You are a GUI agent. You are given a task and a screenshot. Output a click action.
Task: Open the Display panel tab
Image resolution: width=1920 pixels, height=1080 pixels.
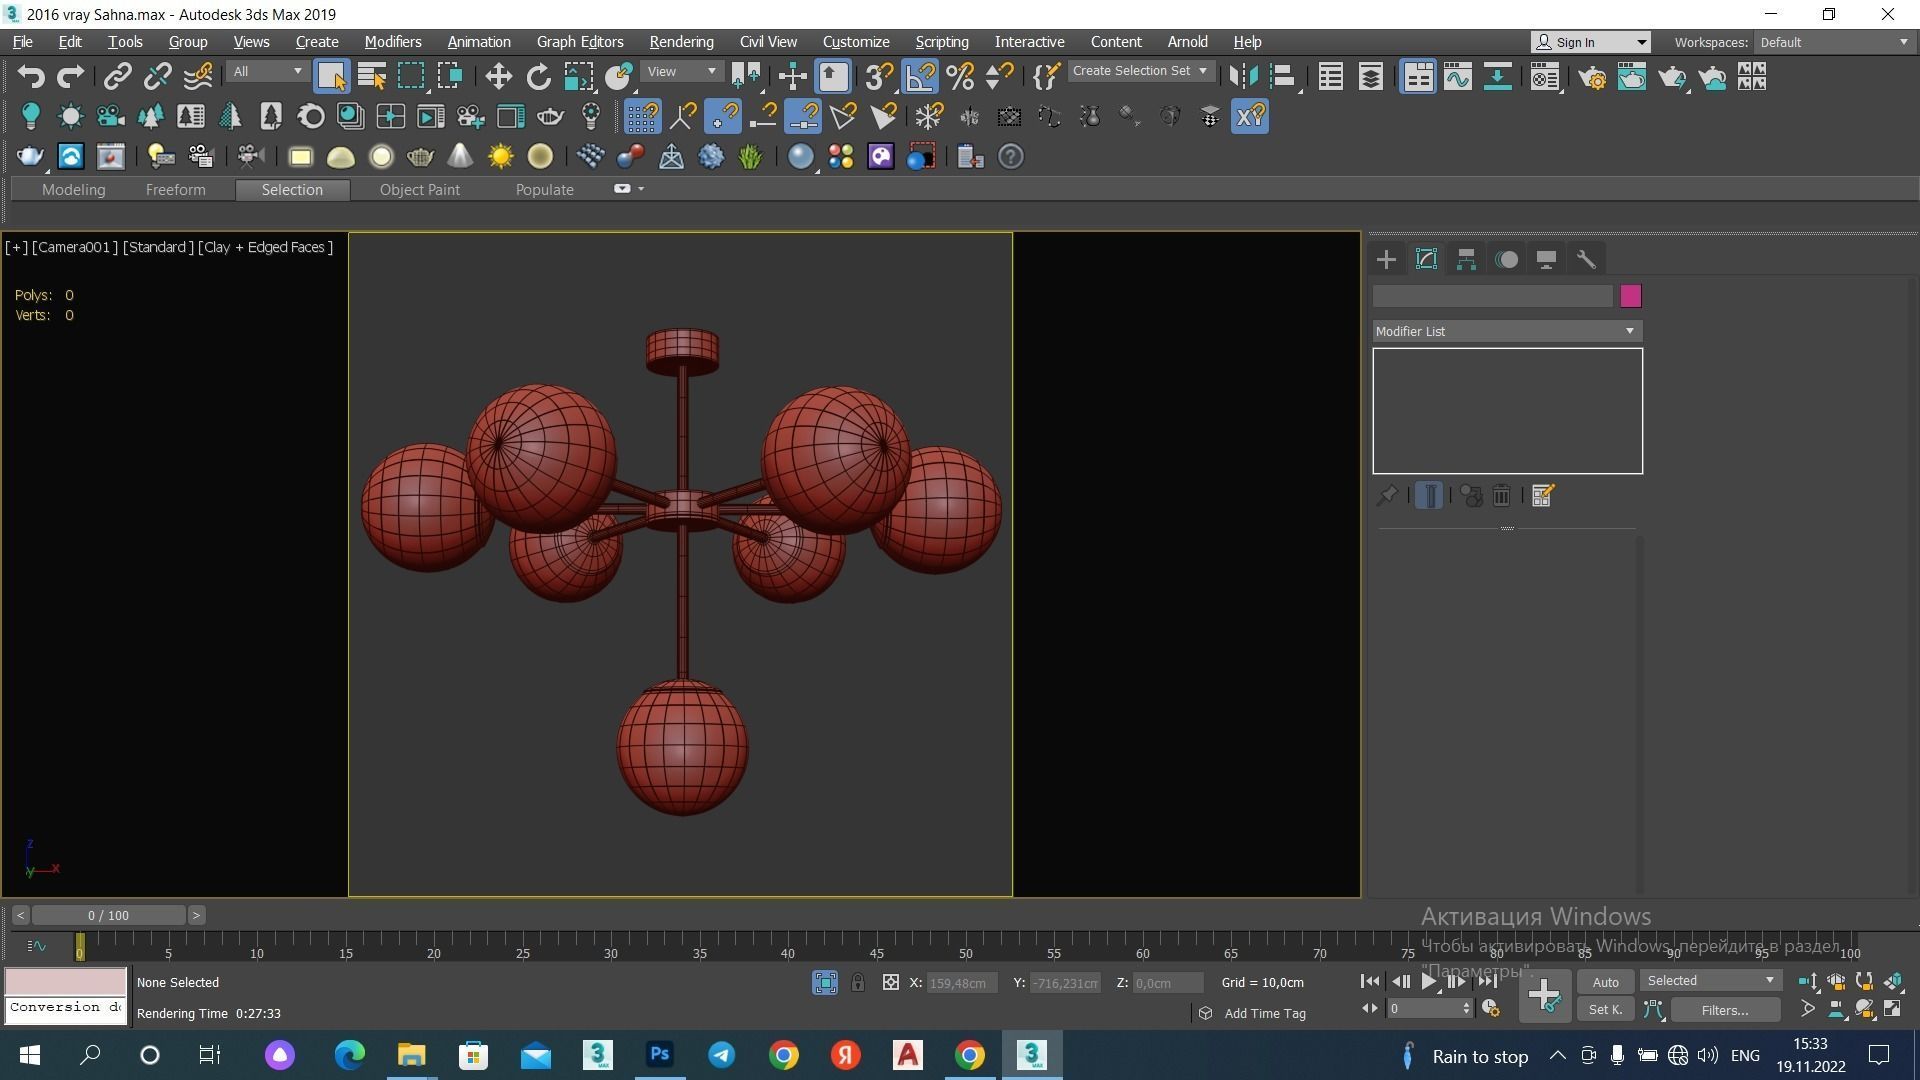1546,260
